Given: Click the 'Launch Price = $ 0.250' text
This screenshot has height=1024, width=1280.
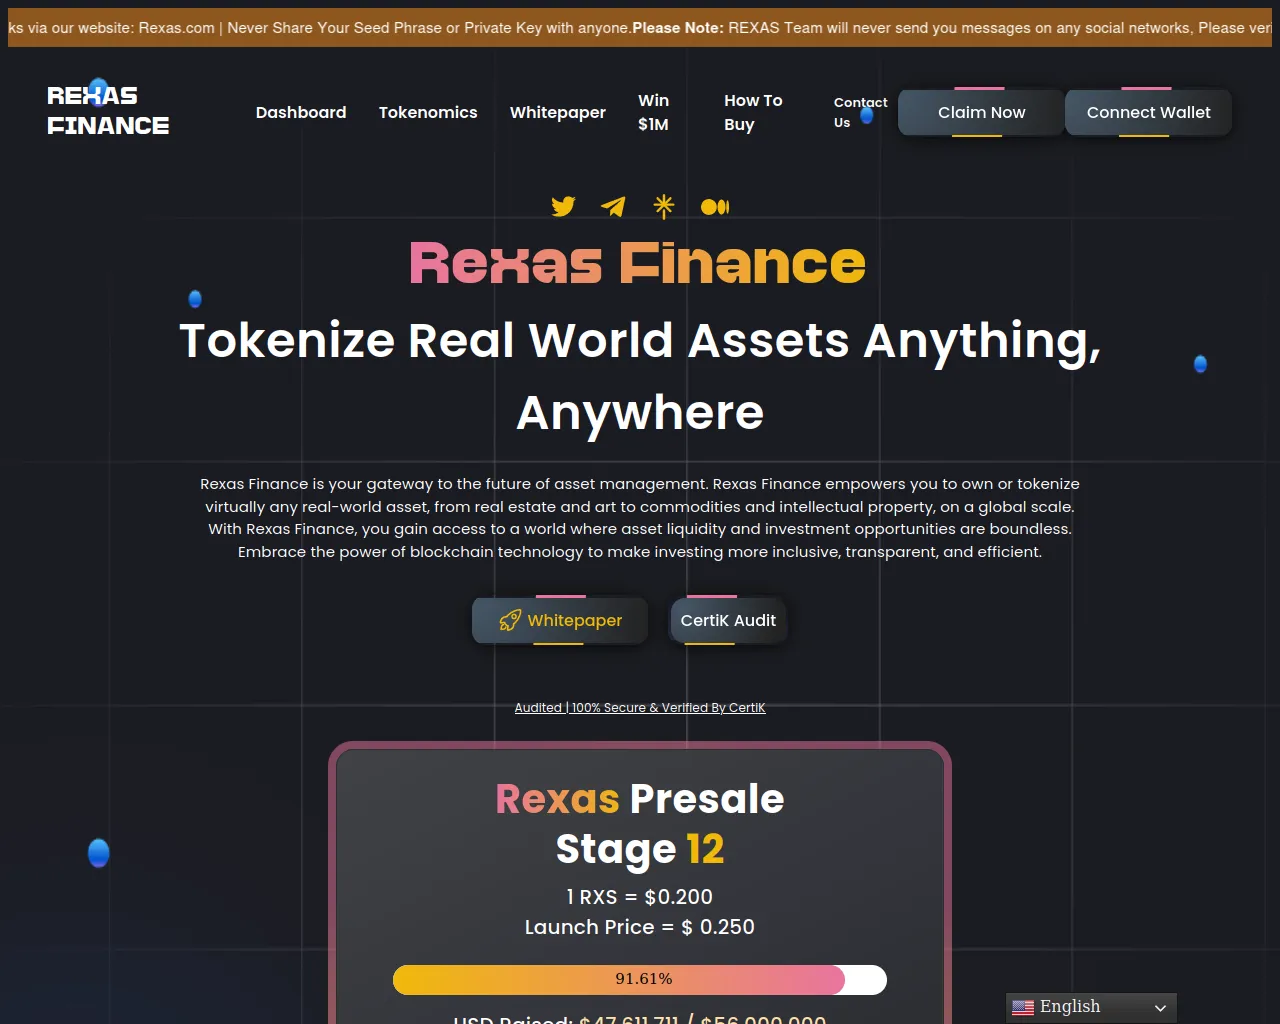Looking at the screenshot, I should [640, 927].
